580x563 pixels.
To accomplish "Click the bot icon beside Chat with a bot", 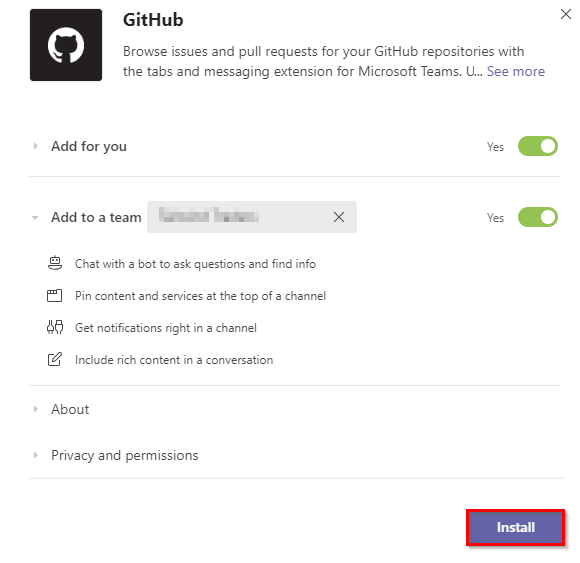I will pyautogui.click(x=55, y=263).
